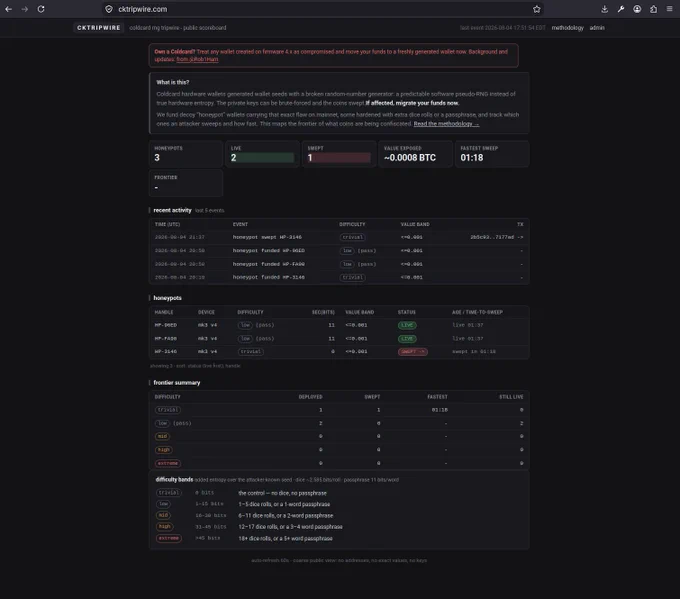This screenshot has height=599, width=680.
Task: Click '18+ dice rolls' extreme band description
Action: [285, 539]
